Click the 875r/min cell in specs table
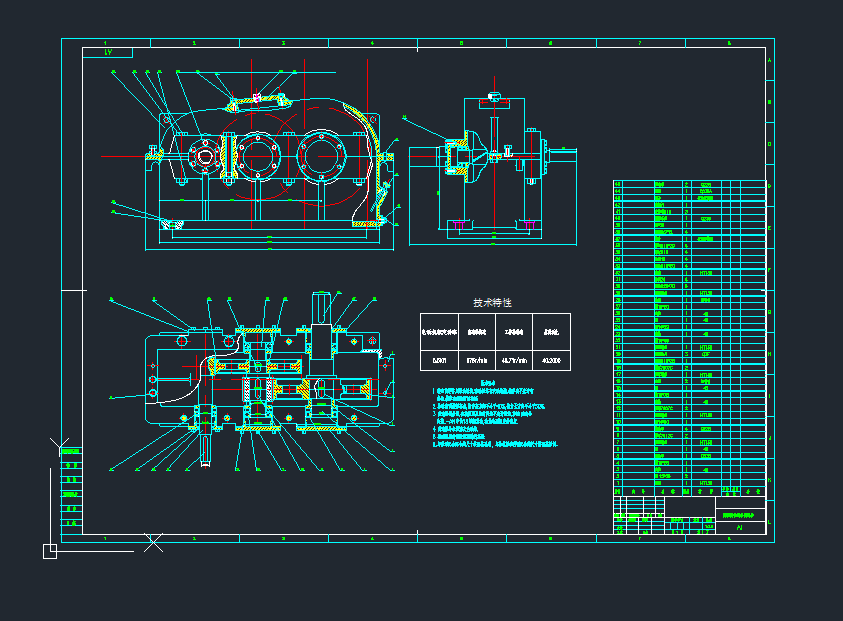Viewport: 843px width, 621px height. (476, 359)
